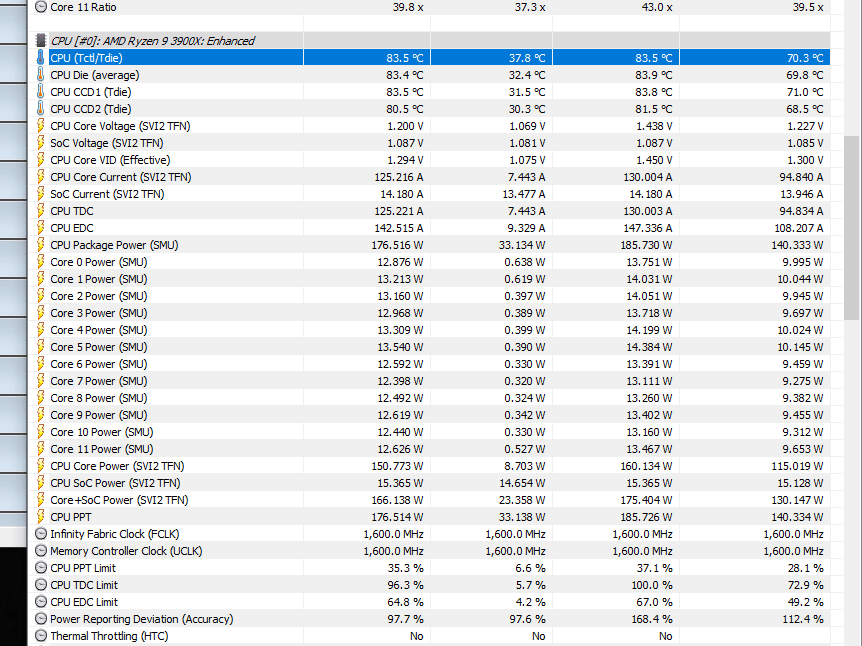Viewport: 862px width, 646px height.
Task: Select the CPU [#0]: AMD Ryzen 9 3900X: Enhanced header
Action: [x=153, y=41]
